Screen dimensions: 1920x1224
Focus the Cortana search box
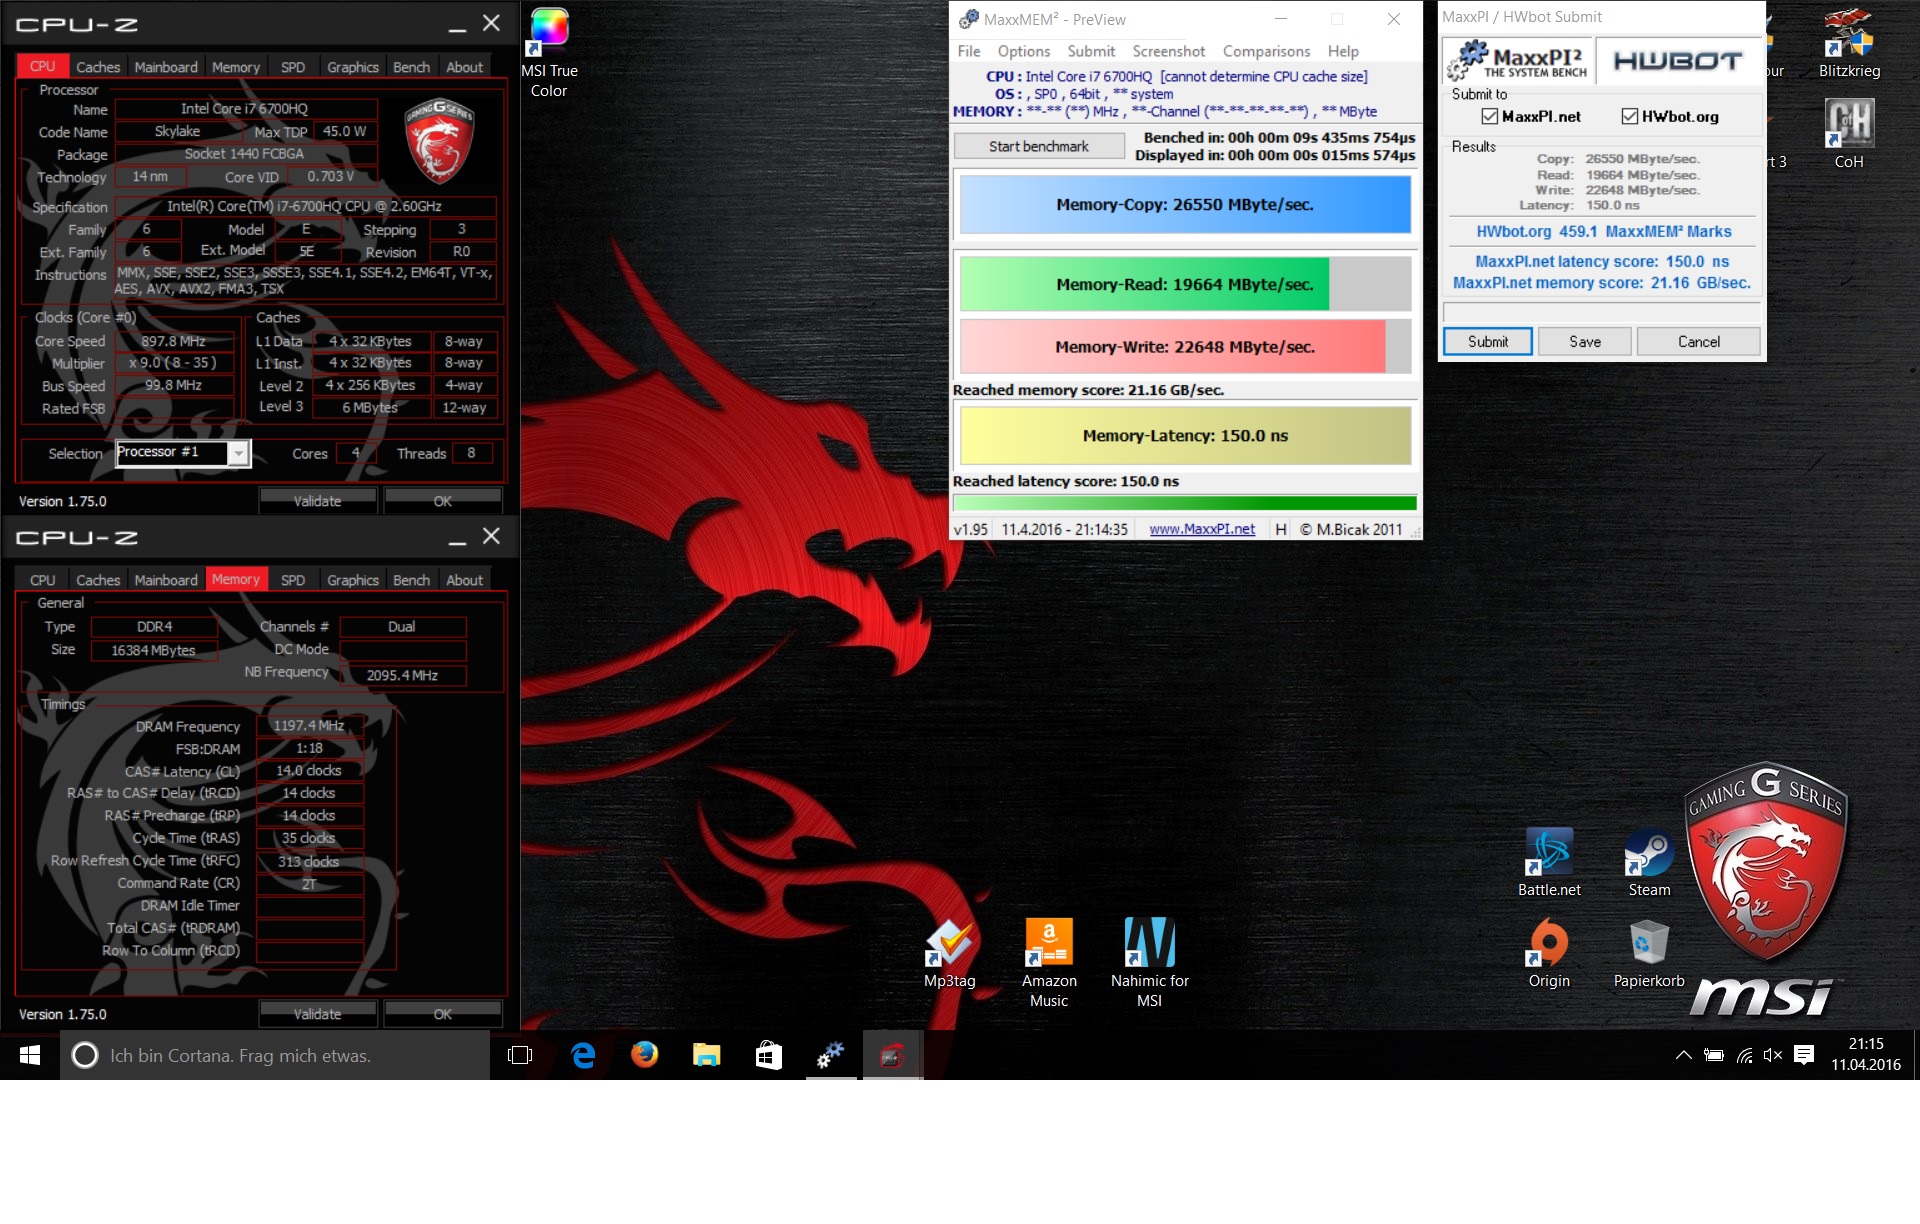[x=275, y=1055]
